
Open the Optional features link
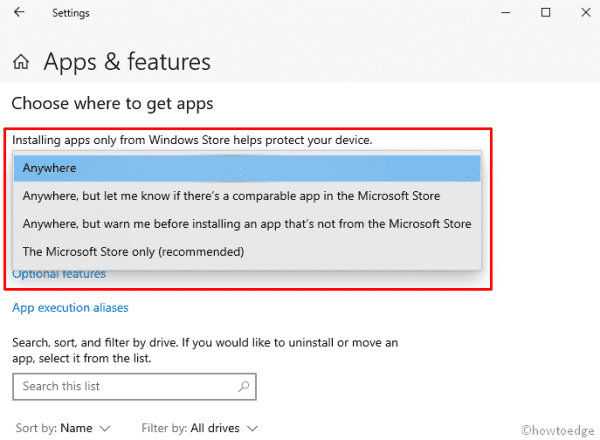click(59, 274)
